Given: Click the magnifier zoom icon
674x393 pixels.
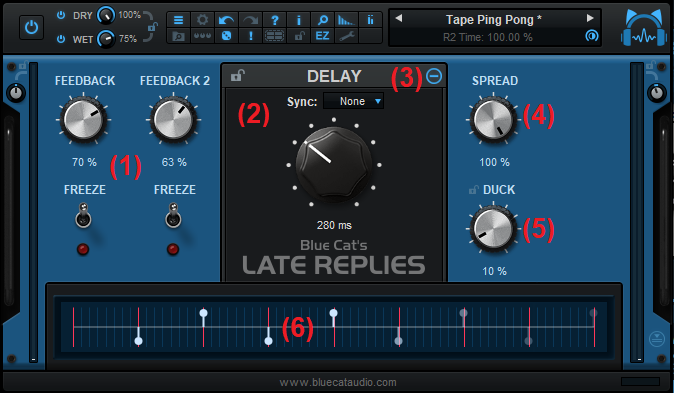Looking at the screenshot, I should 323,20.
